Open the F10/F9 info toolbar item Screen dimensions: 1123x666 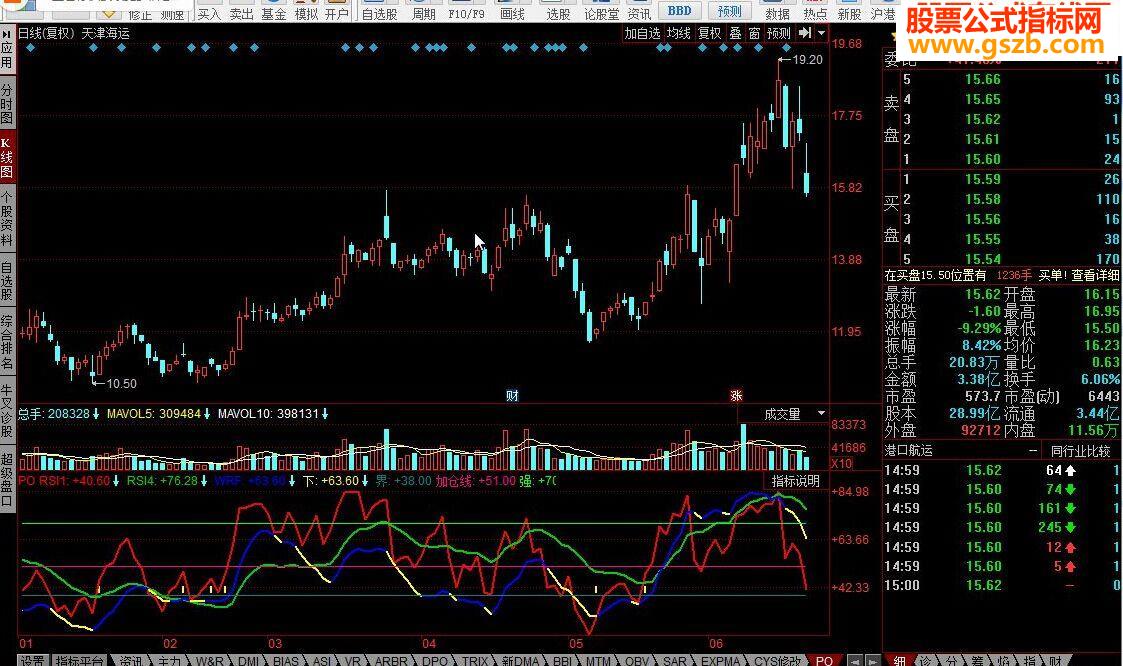(466, 14)
